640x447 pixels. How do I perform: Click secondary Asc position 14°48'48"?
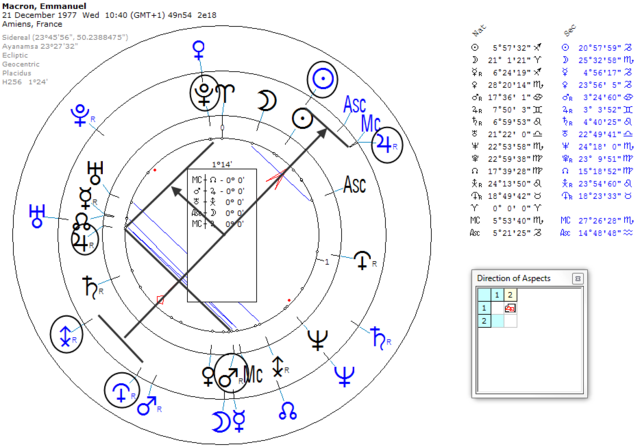600,232
